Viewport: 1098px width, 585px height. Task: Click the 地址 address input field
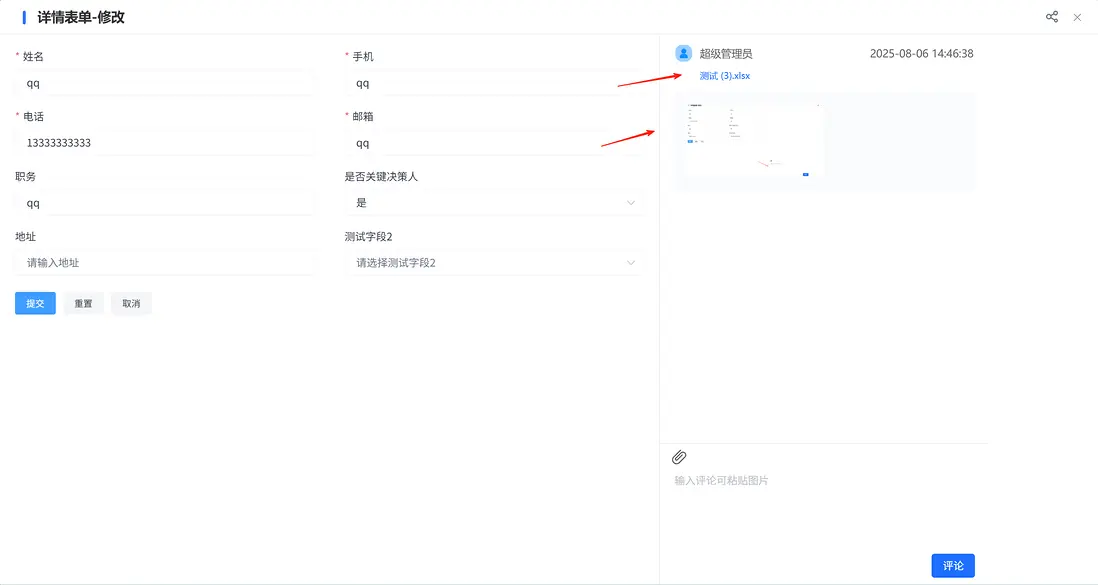tap(164, 262)
